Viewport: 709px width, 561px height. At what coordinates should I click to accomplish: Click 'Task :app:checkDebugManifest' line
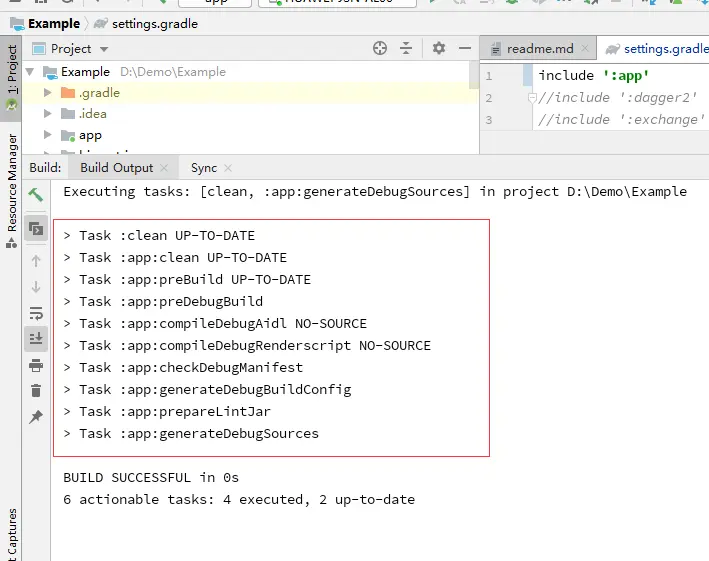tap(183, 368)
